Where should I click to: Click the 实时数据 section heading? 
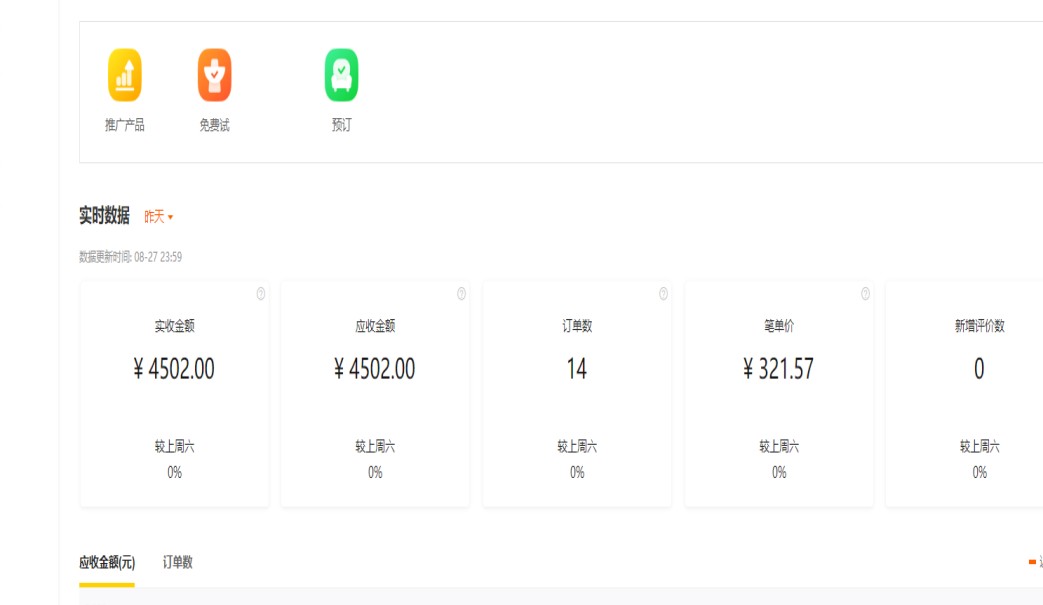click(x=104, y=216)
